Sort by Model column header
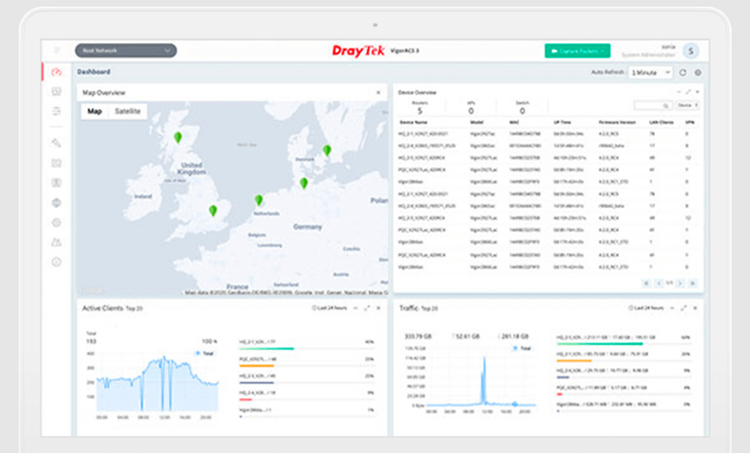The width and height of the screenshot is (750, 453). 476,122
